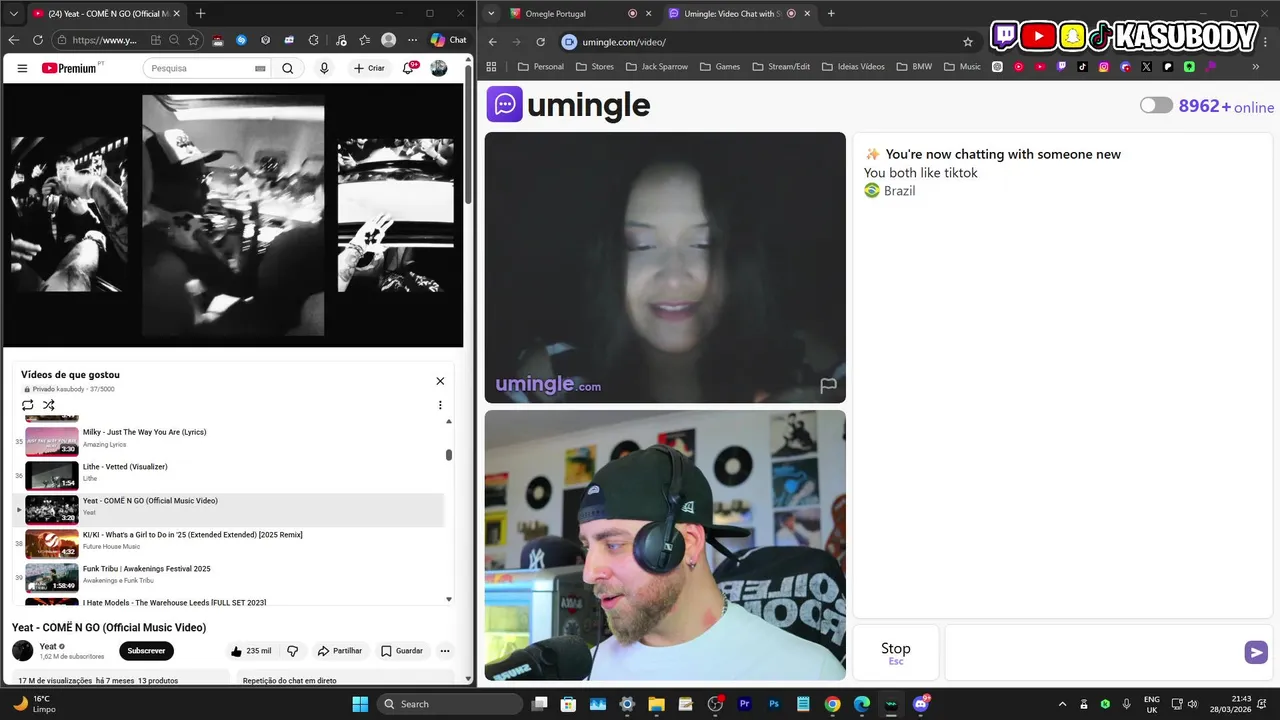Open the BMW bookmarks folder
This screenshot has height=720, width=1280.
pyautogui.click(x=914, y=67)
